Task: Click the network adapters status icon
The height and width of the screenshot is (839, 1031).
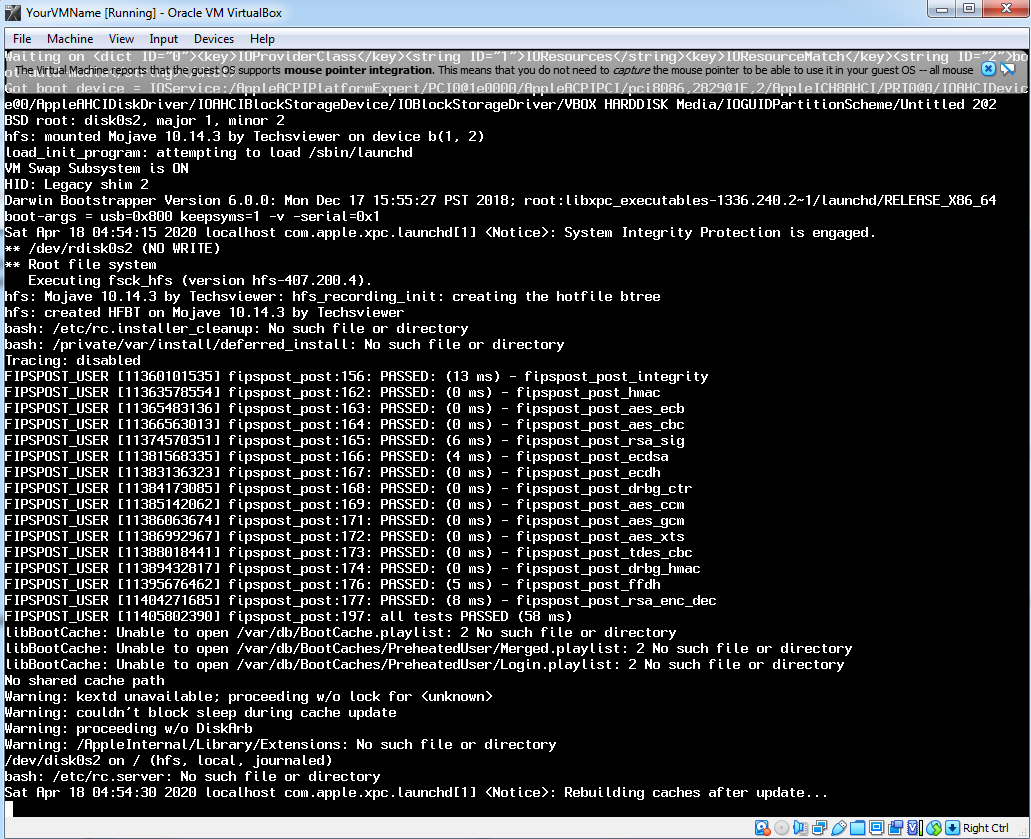Action: [x=819, y=828]
